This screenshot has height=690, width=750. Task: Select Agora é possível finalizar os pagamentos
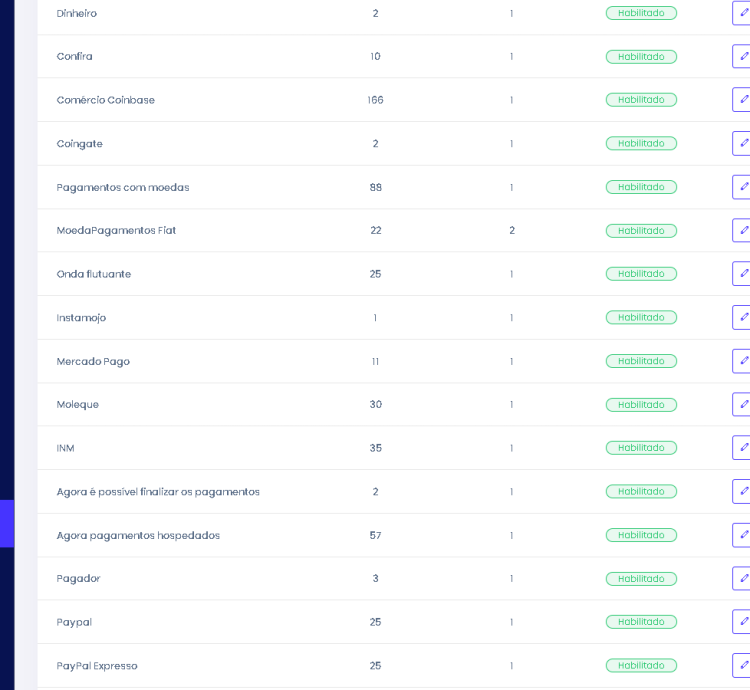tap(158, 492)
